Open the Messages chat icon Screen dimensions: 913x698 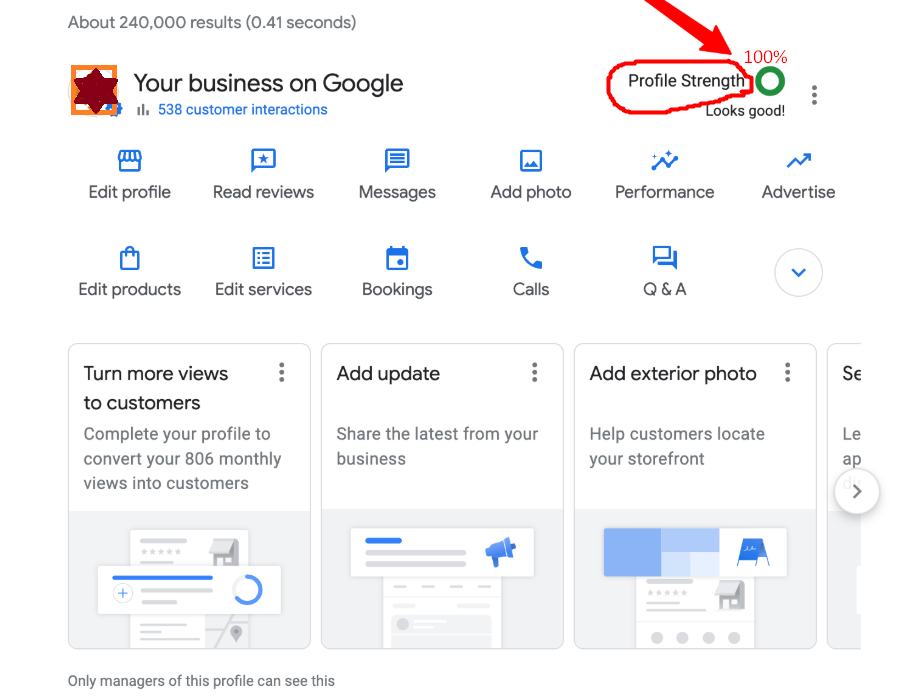pyautogui.click(x=397, y=160)
